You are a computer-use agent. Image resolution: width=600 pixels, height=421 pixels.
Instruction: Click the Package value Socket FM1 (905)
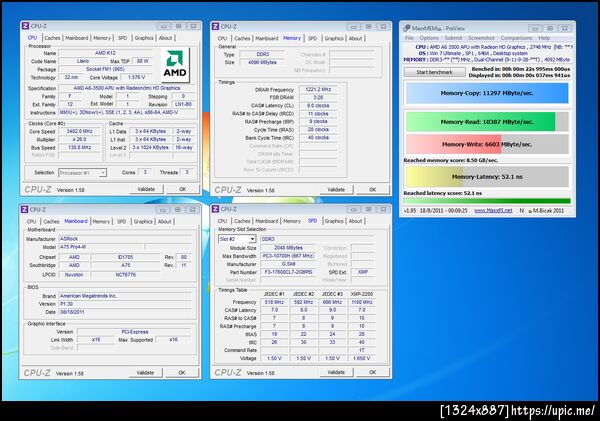coord(105,69)
